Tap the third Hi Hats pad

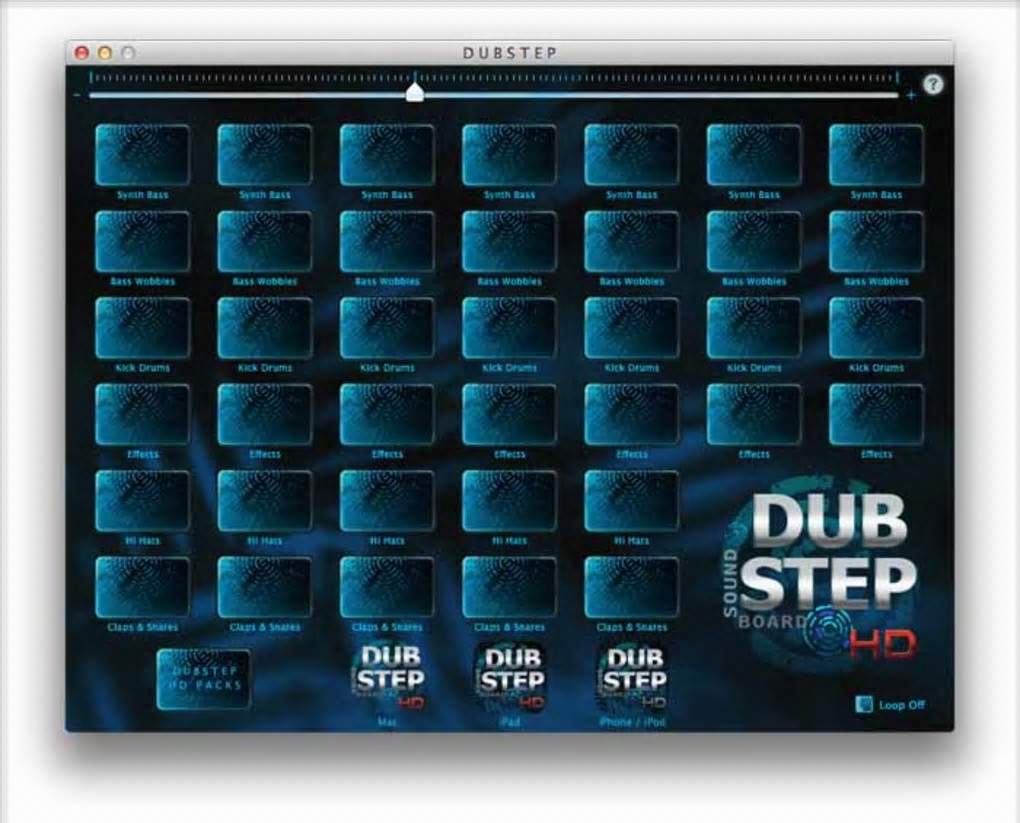click(387, 501)
